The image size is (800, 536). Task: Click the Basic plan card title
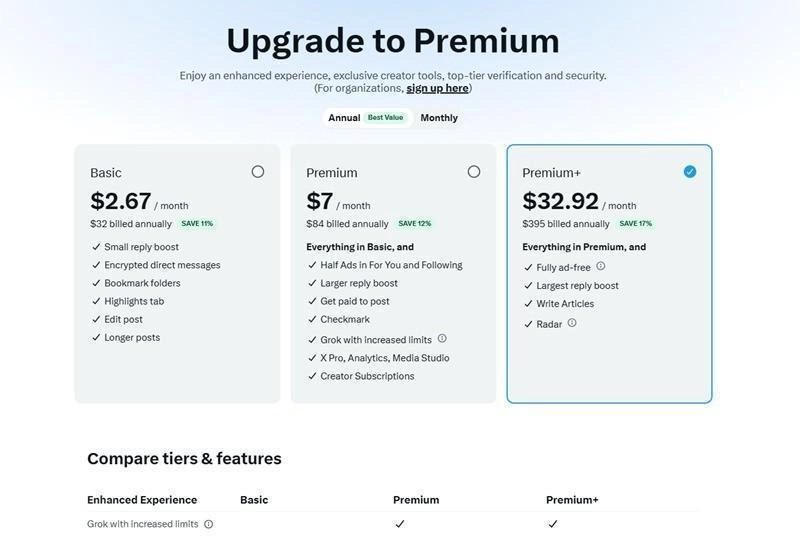tap(106, 173)
